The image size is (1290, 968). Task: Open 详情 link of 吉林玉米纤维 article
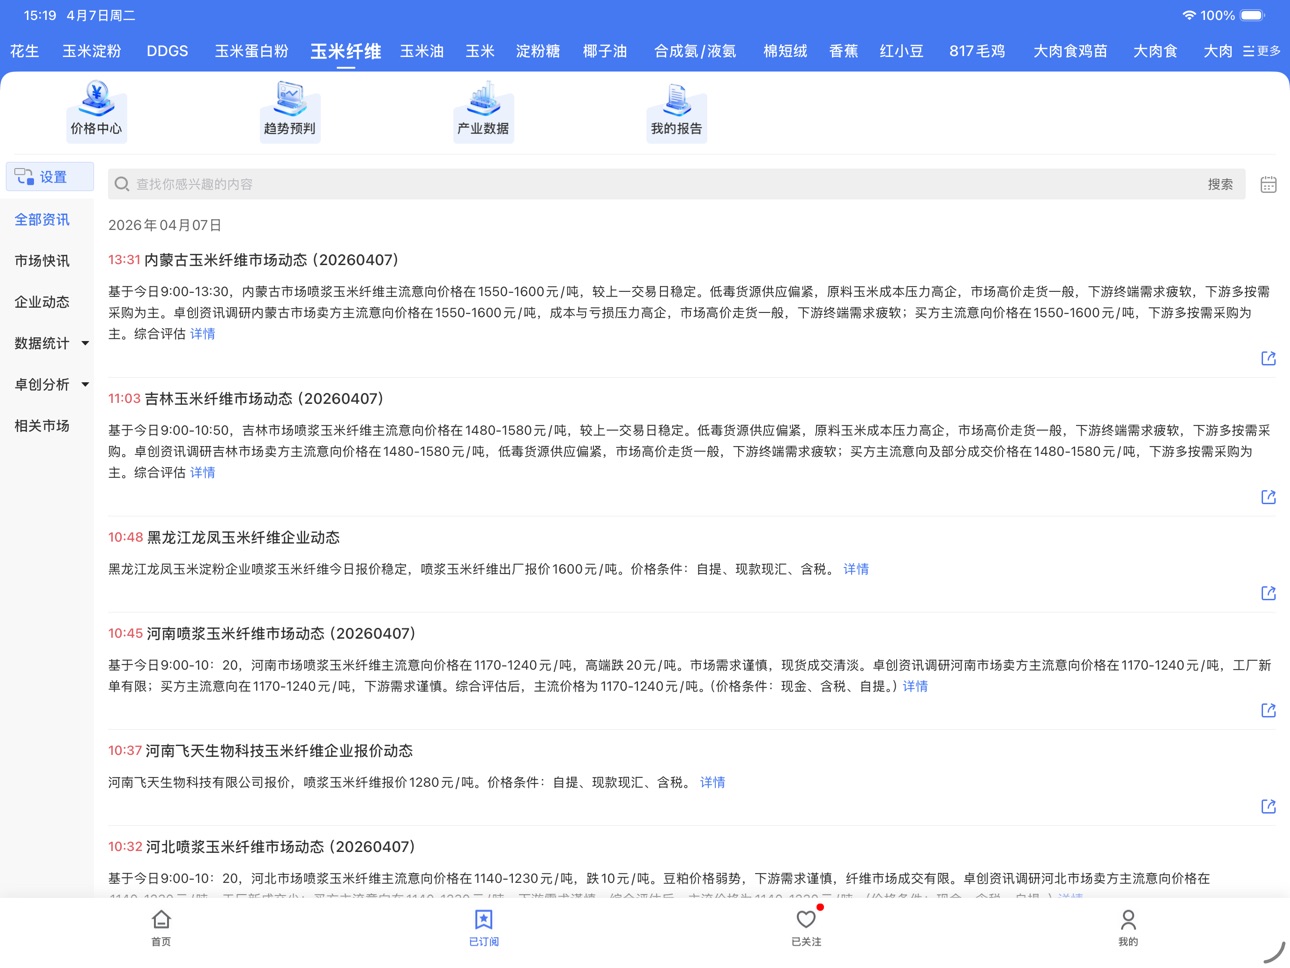pos(203,472)
